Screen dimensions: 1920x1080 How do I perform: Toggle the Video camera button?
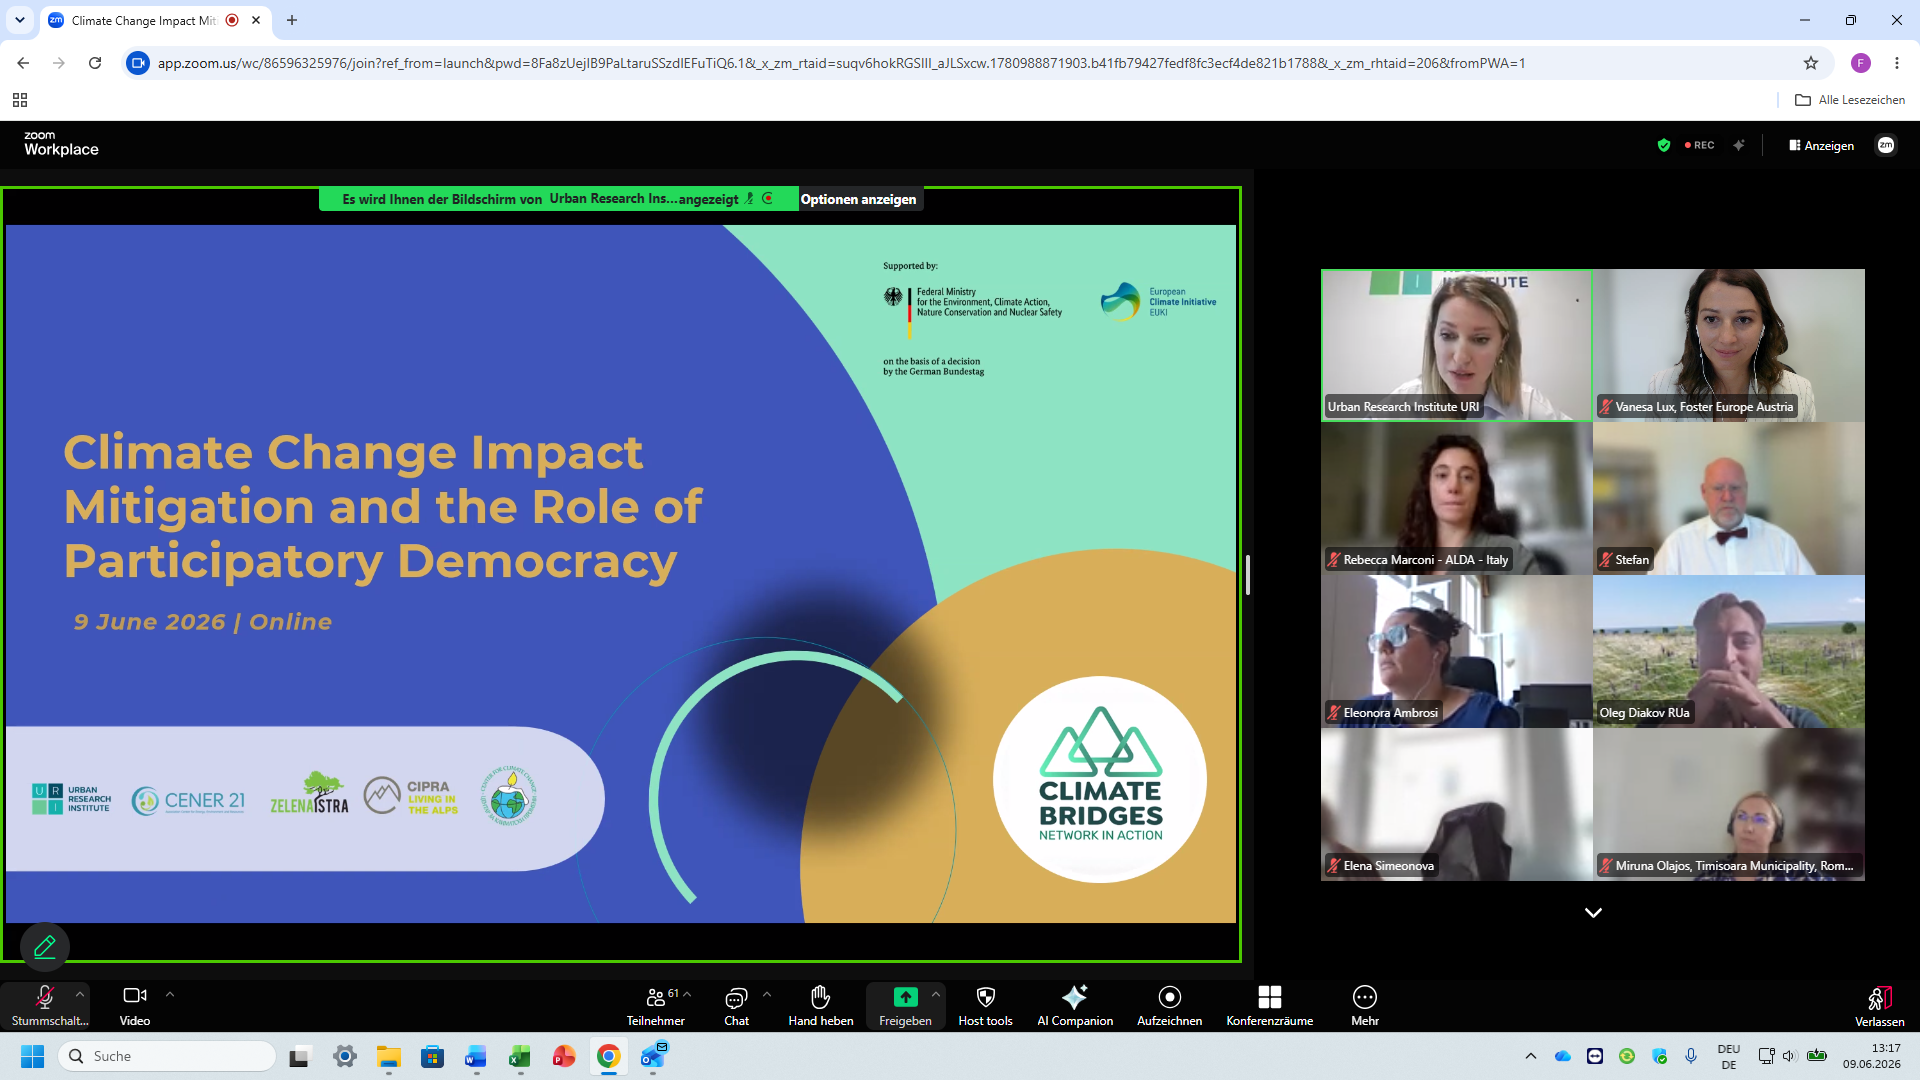[135, 1005]
